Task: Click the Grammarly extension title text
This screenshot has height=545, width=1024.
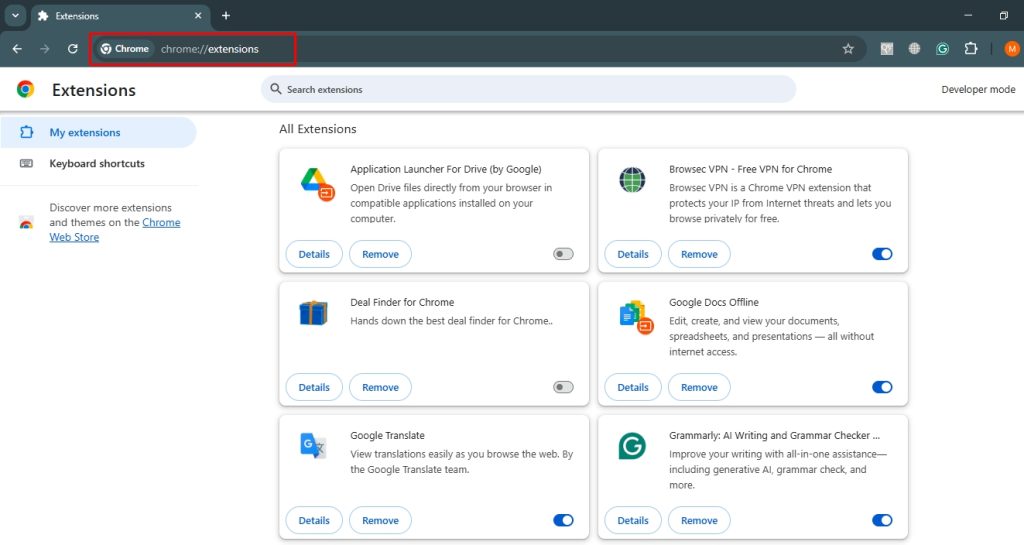Action: click(774, 435)
